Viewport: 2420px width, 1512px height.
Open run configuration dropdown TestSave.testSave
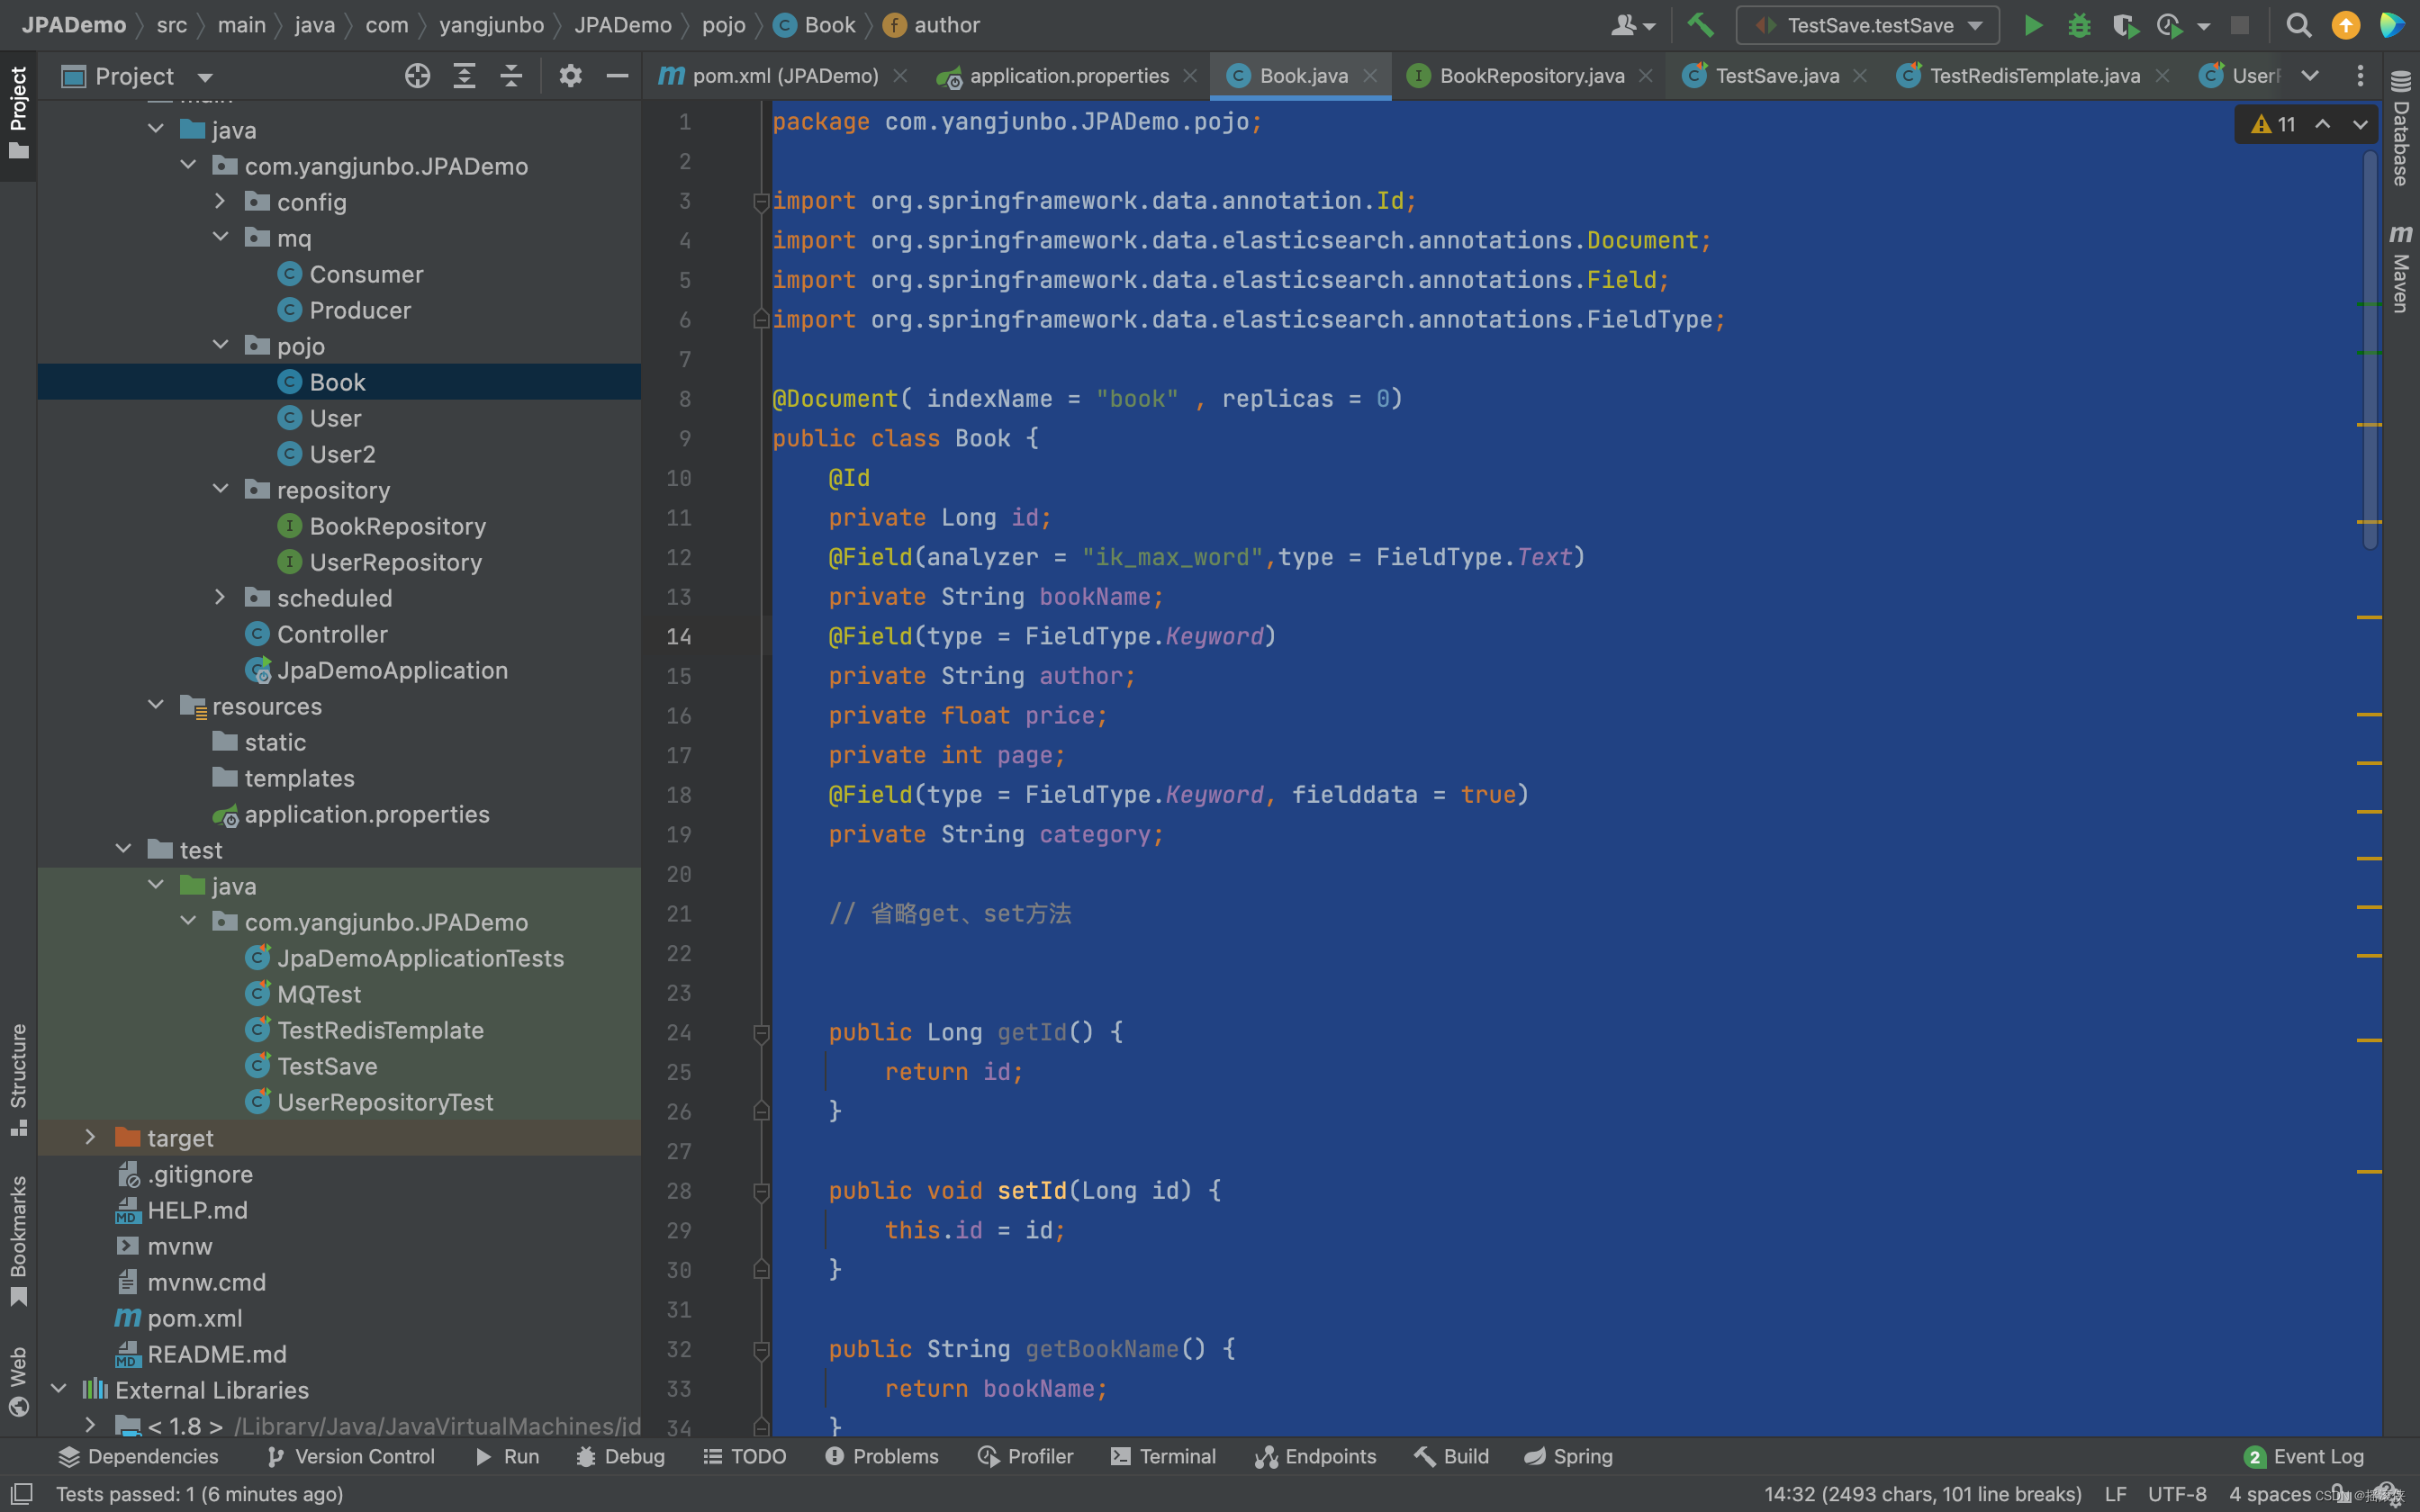tap(1867, 25)
